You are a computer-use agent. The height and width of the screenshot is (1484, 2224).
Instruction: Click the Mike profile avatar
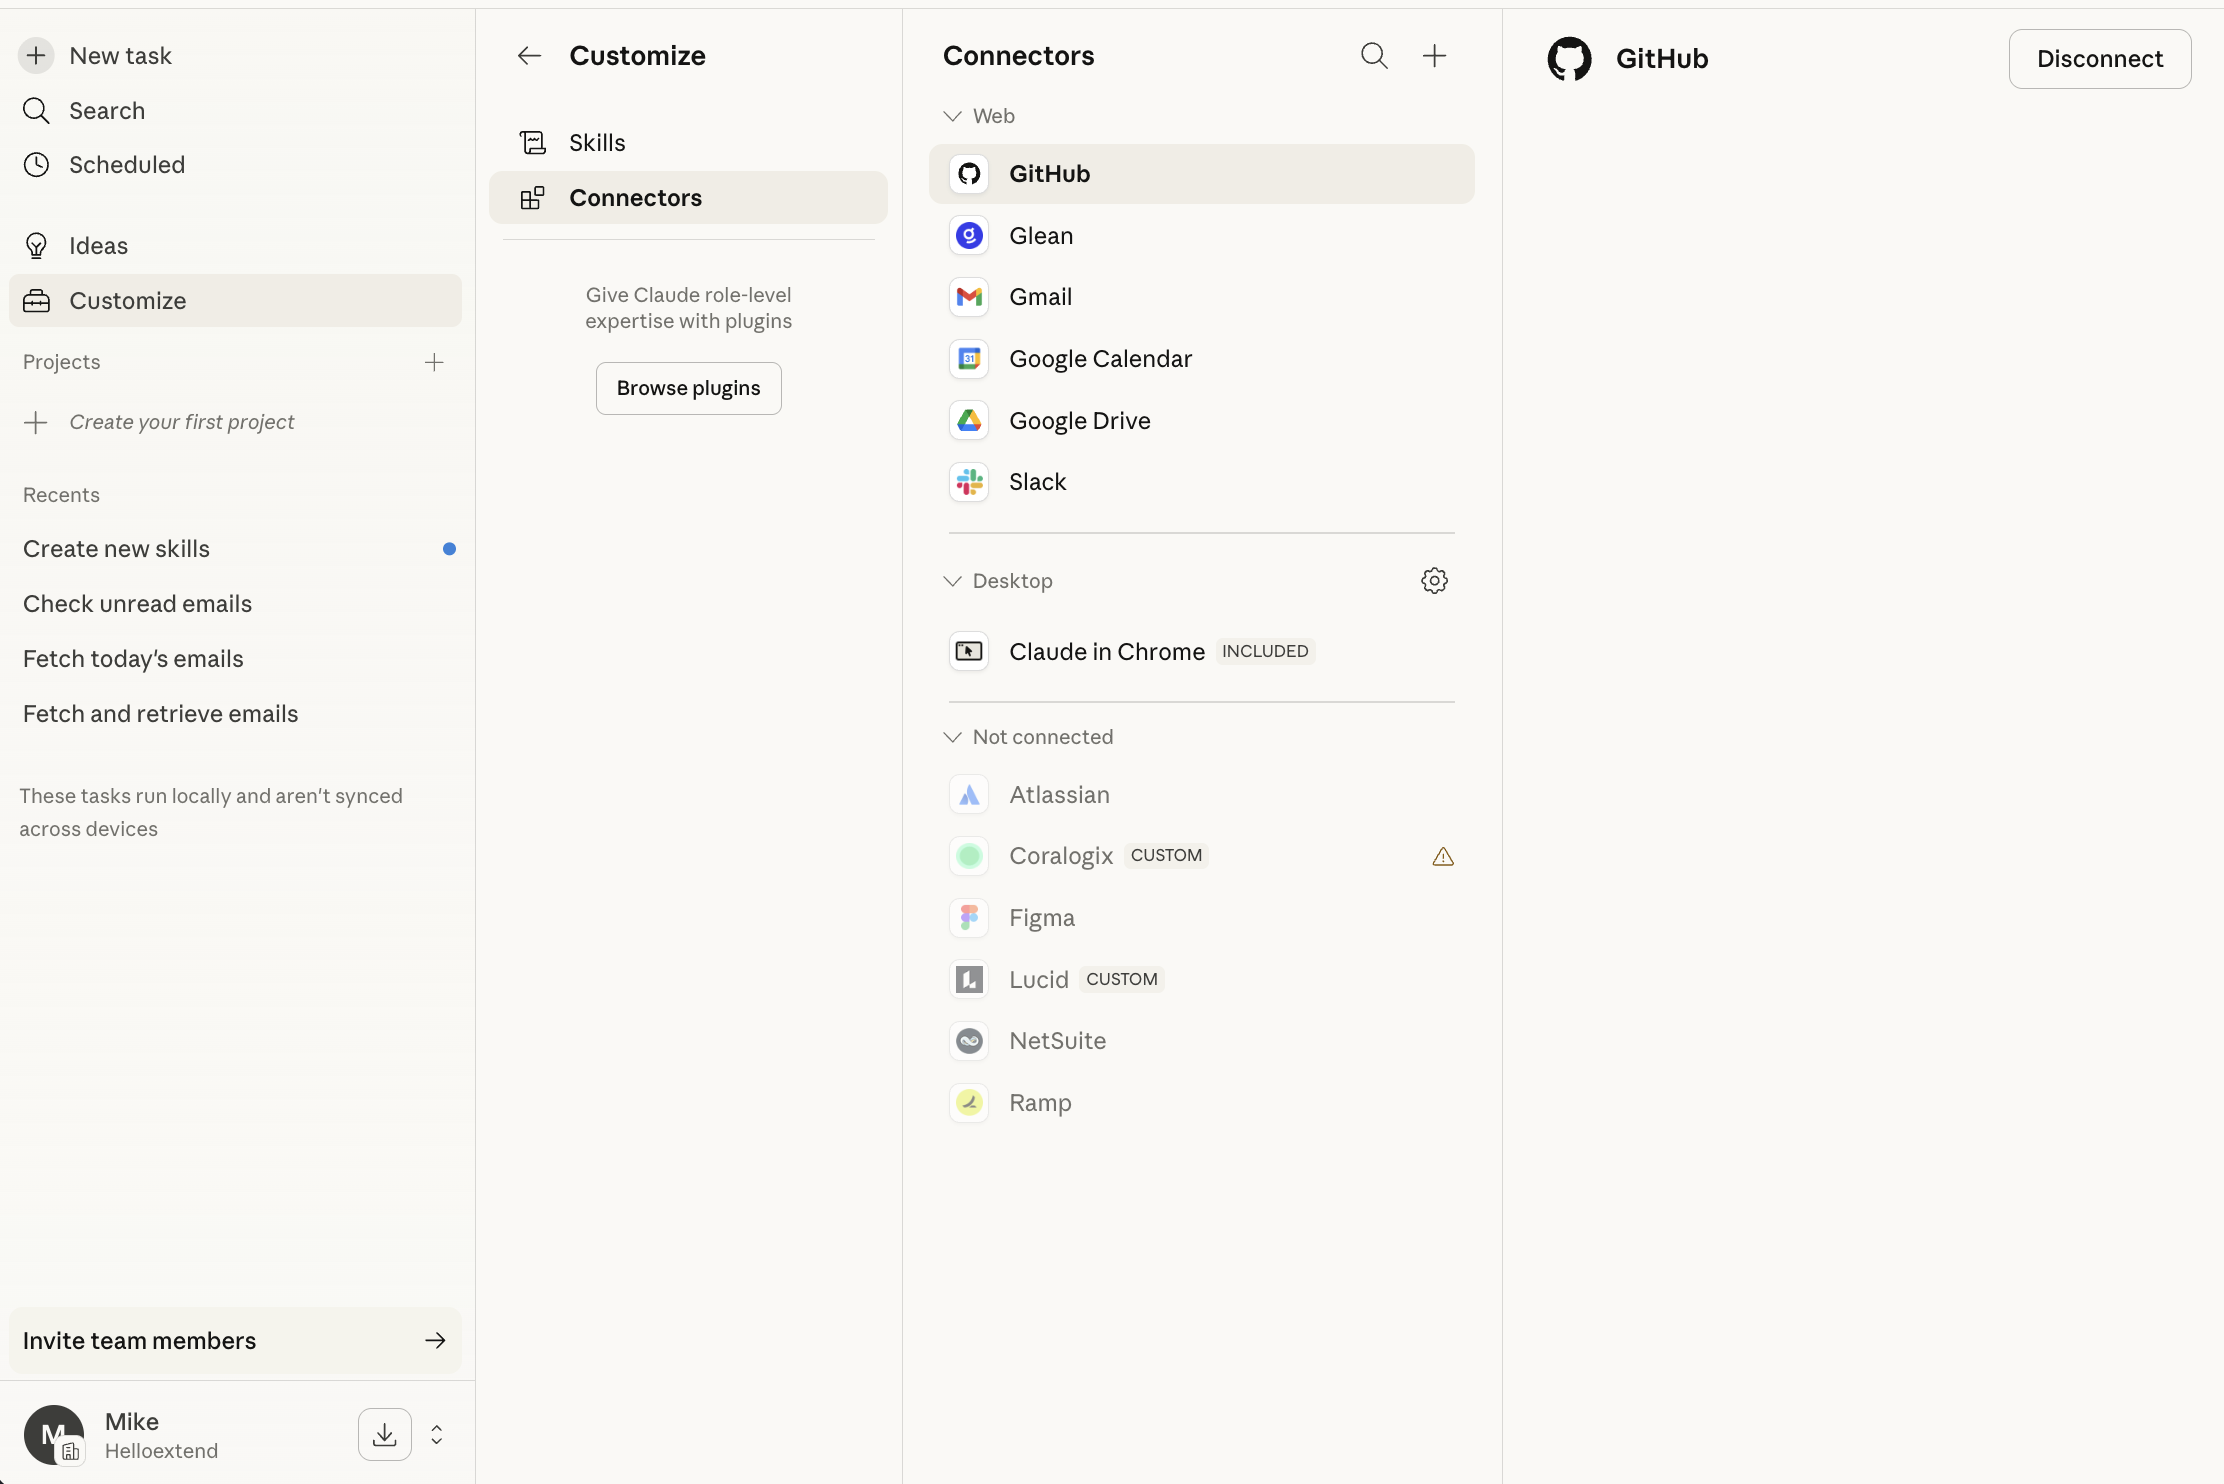pyautogui.click(x=54, y=1435)
